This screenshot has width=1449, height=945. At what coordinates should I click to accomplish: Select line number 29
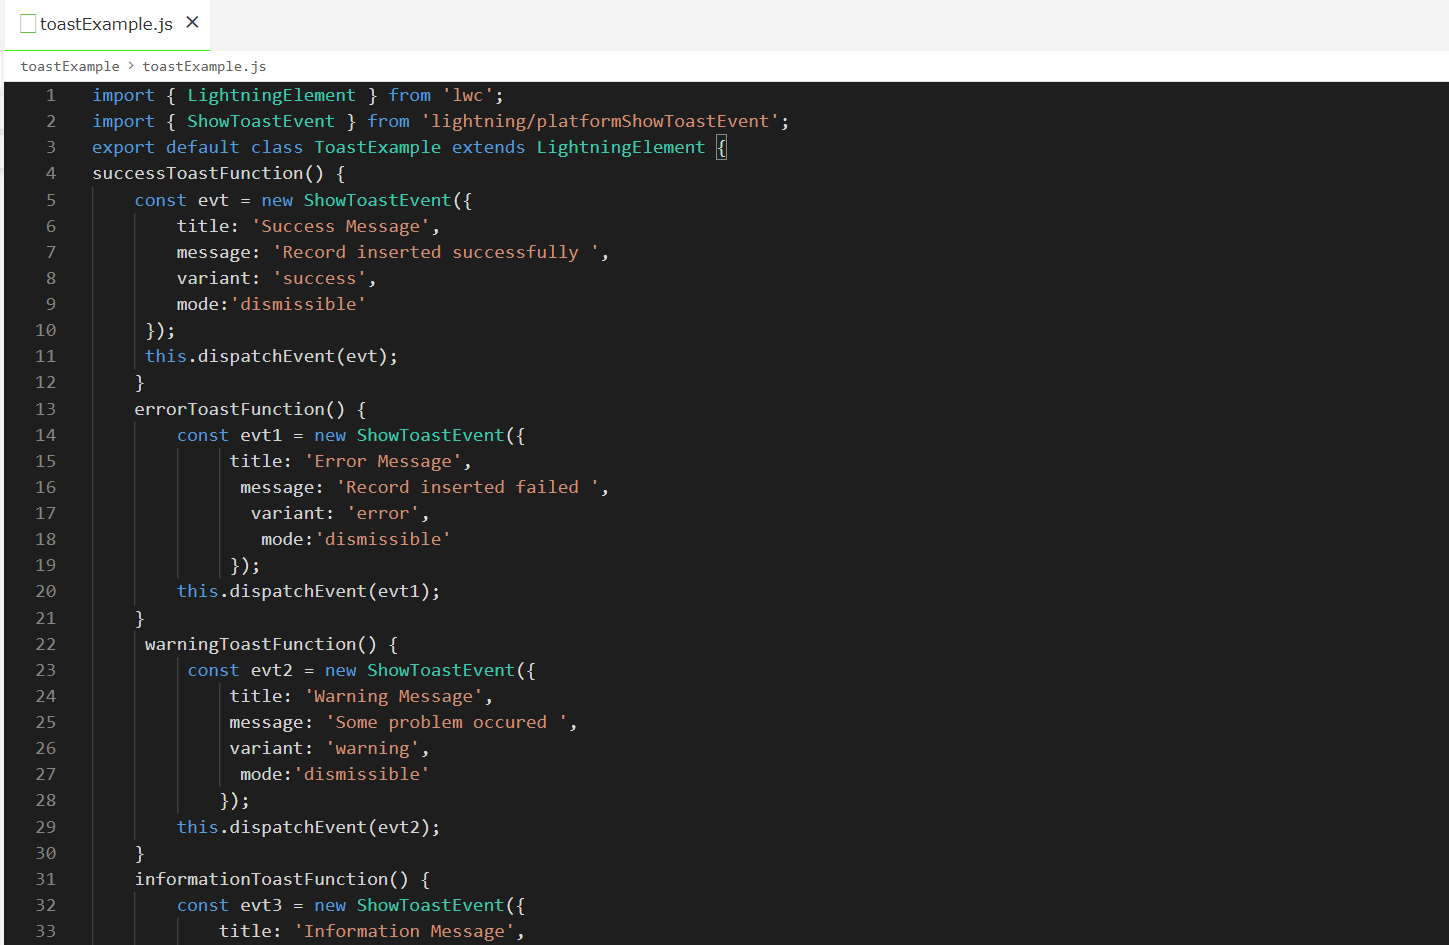(45, 826)
